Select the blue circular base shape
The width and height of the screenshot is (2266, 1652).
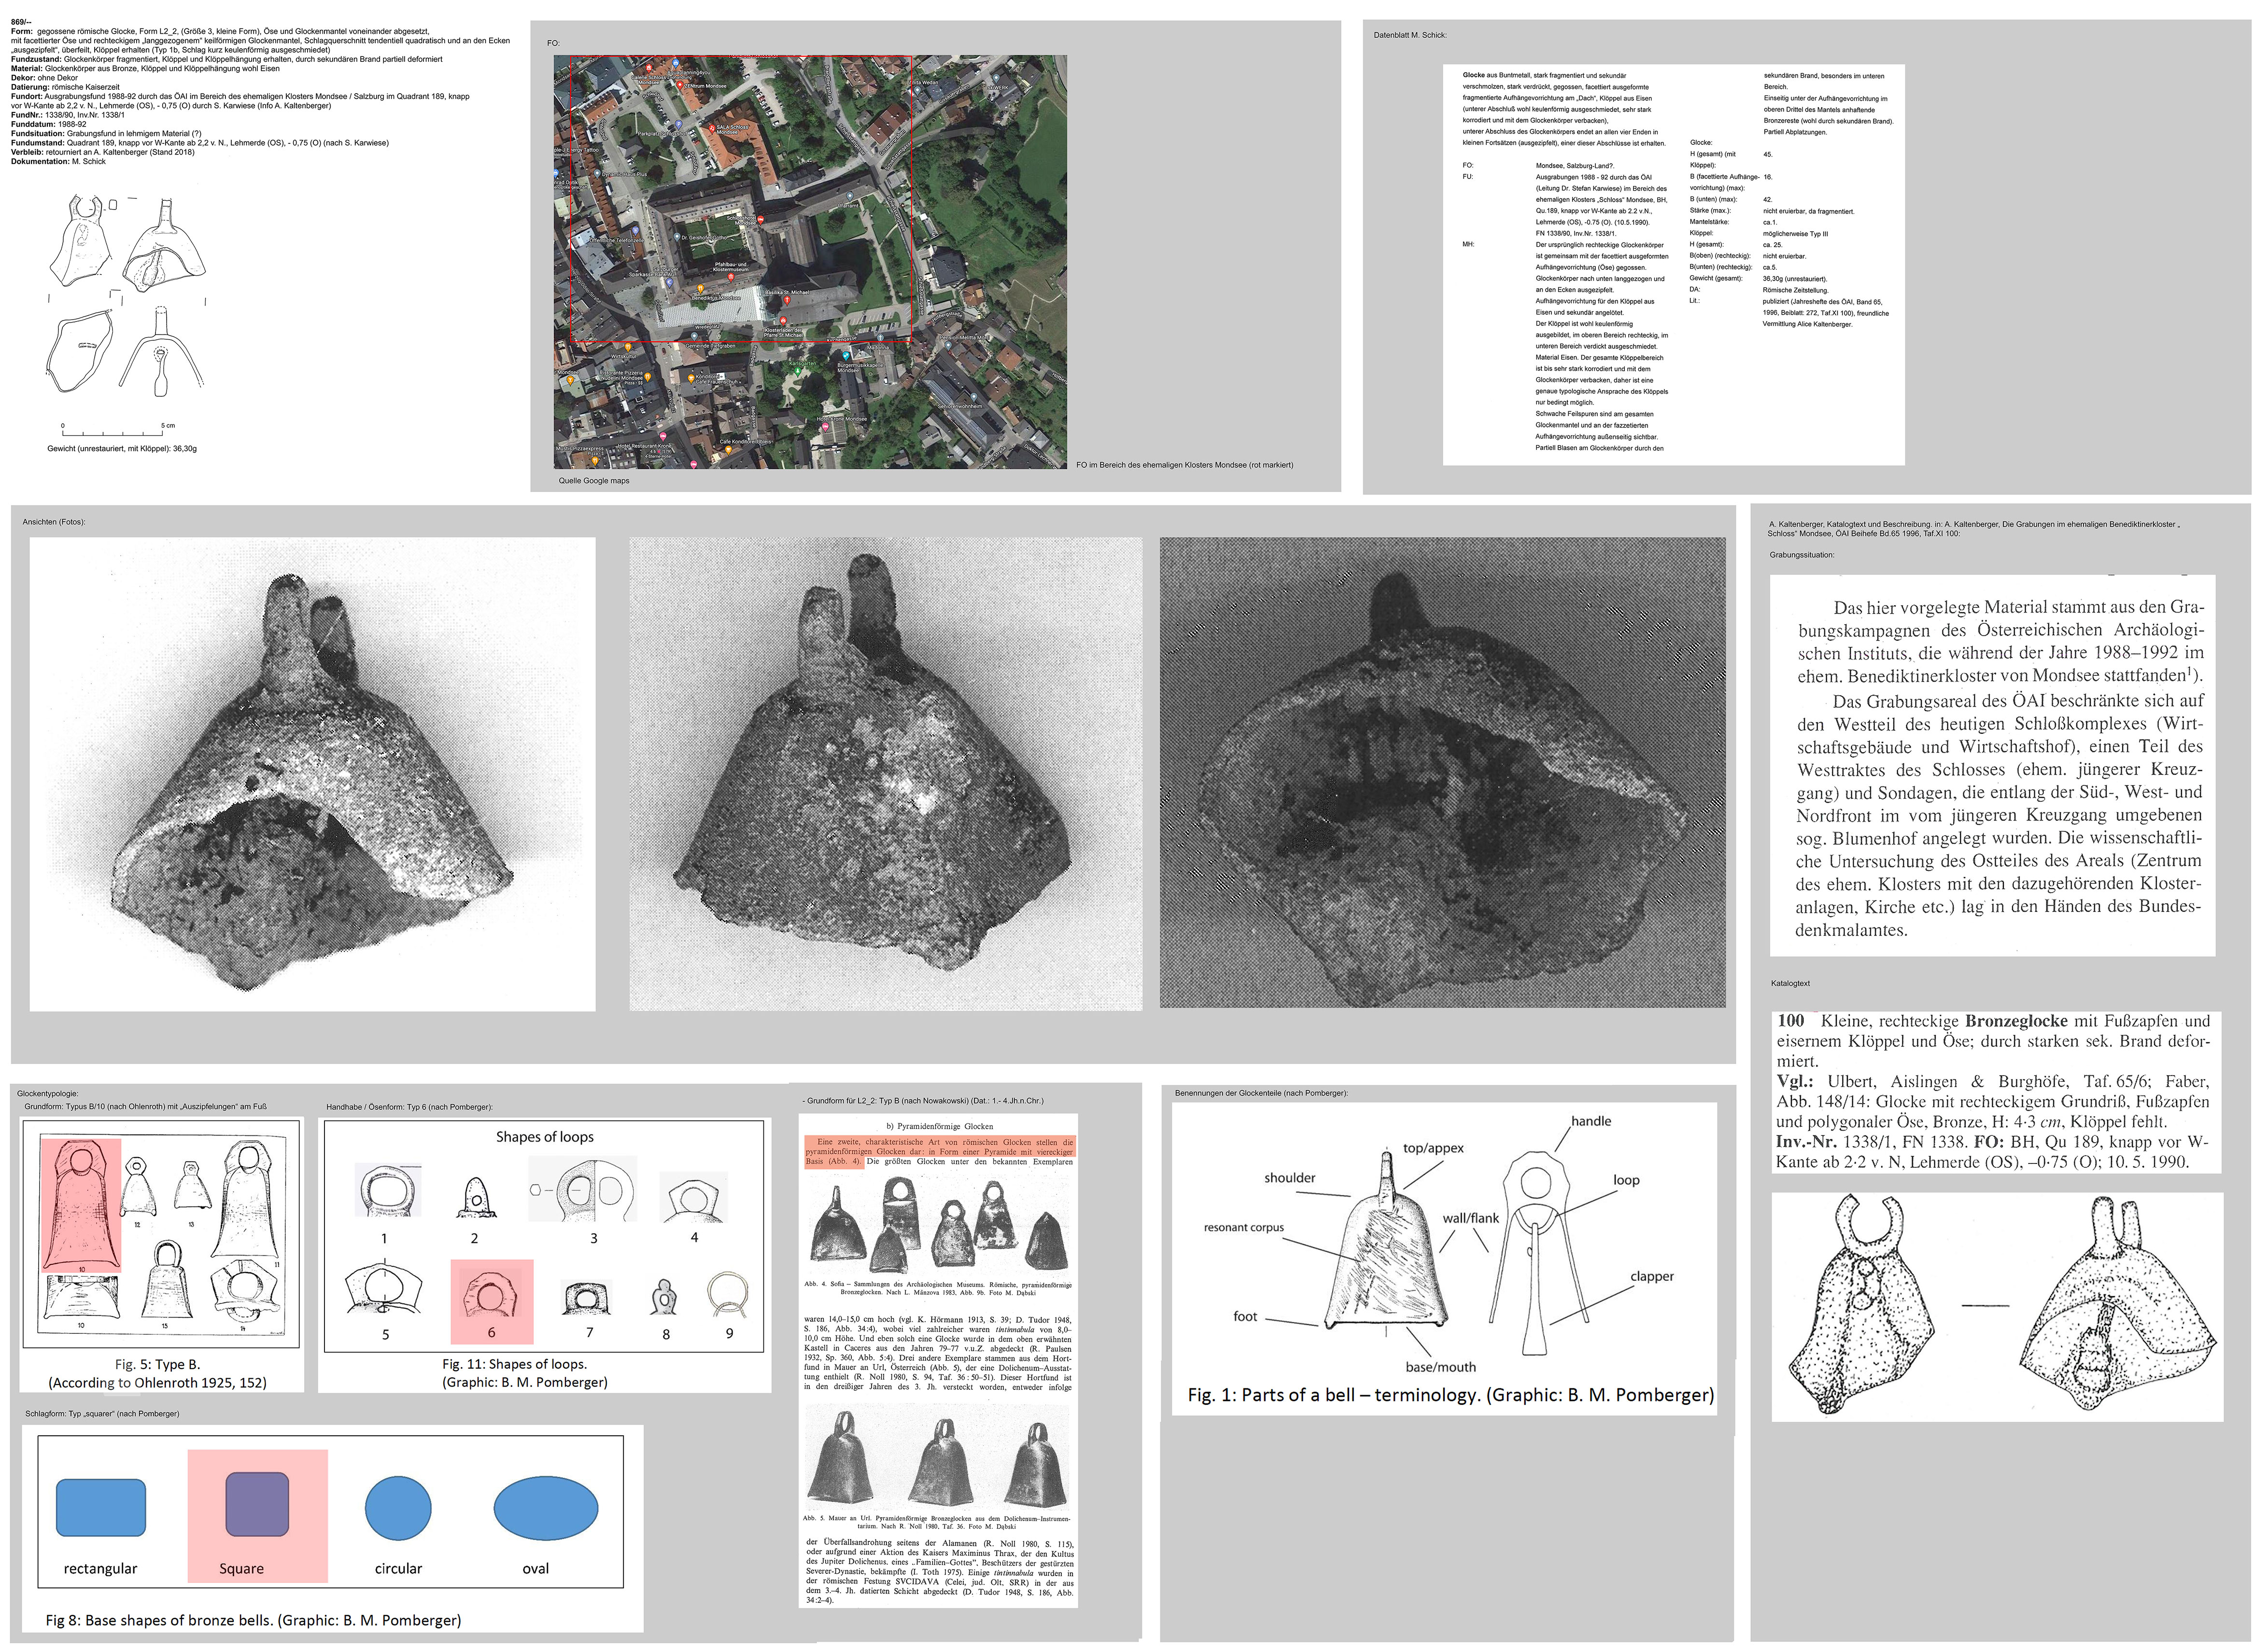point(398,1508)
